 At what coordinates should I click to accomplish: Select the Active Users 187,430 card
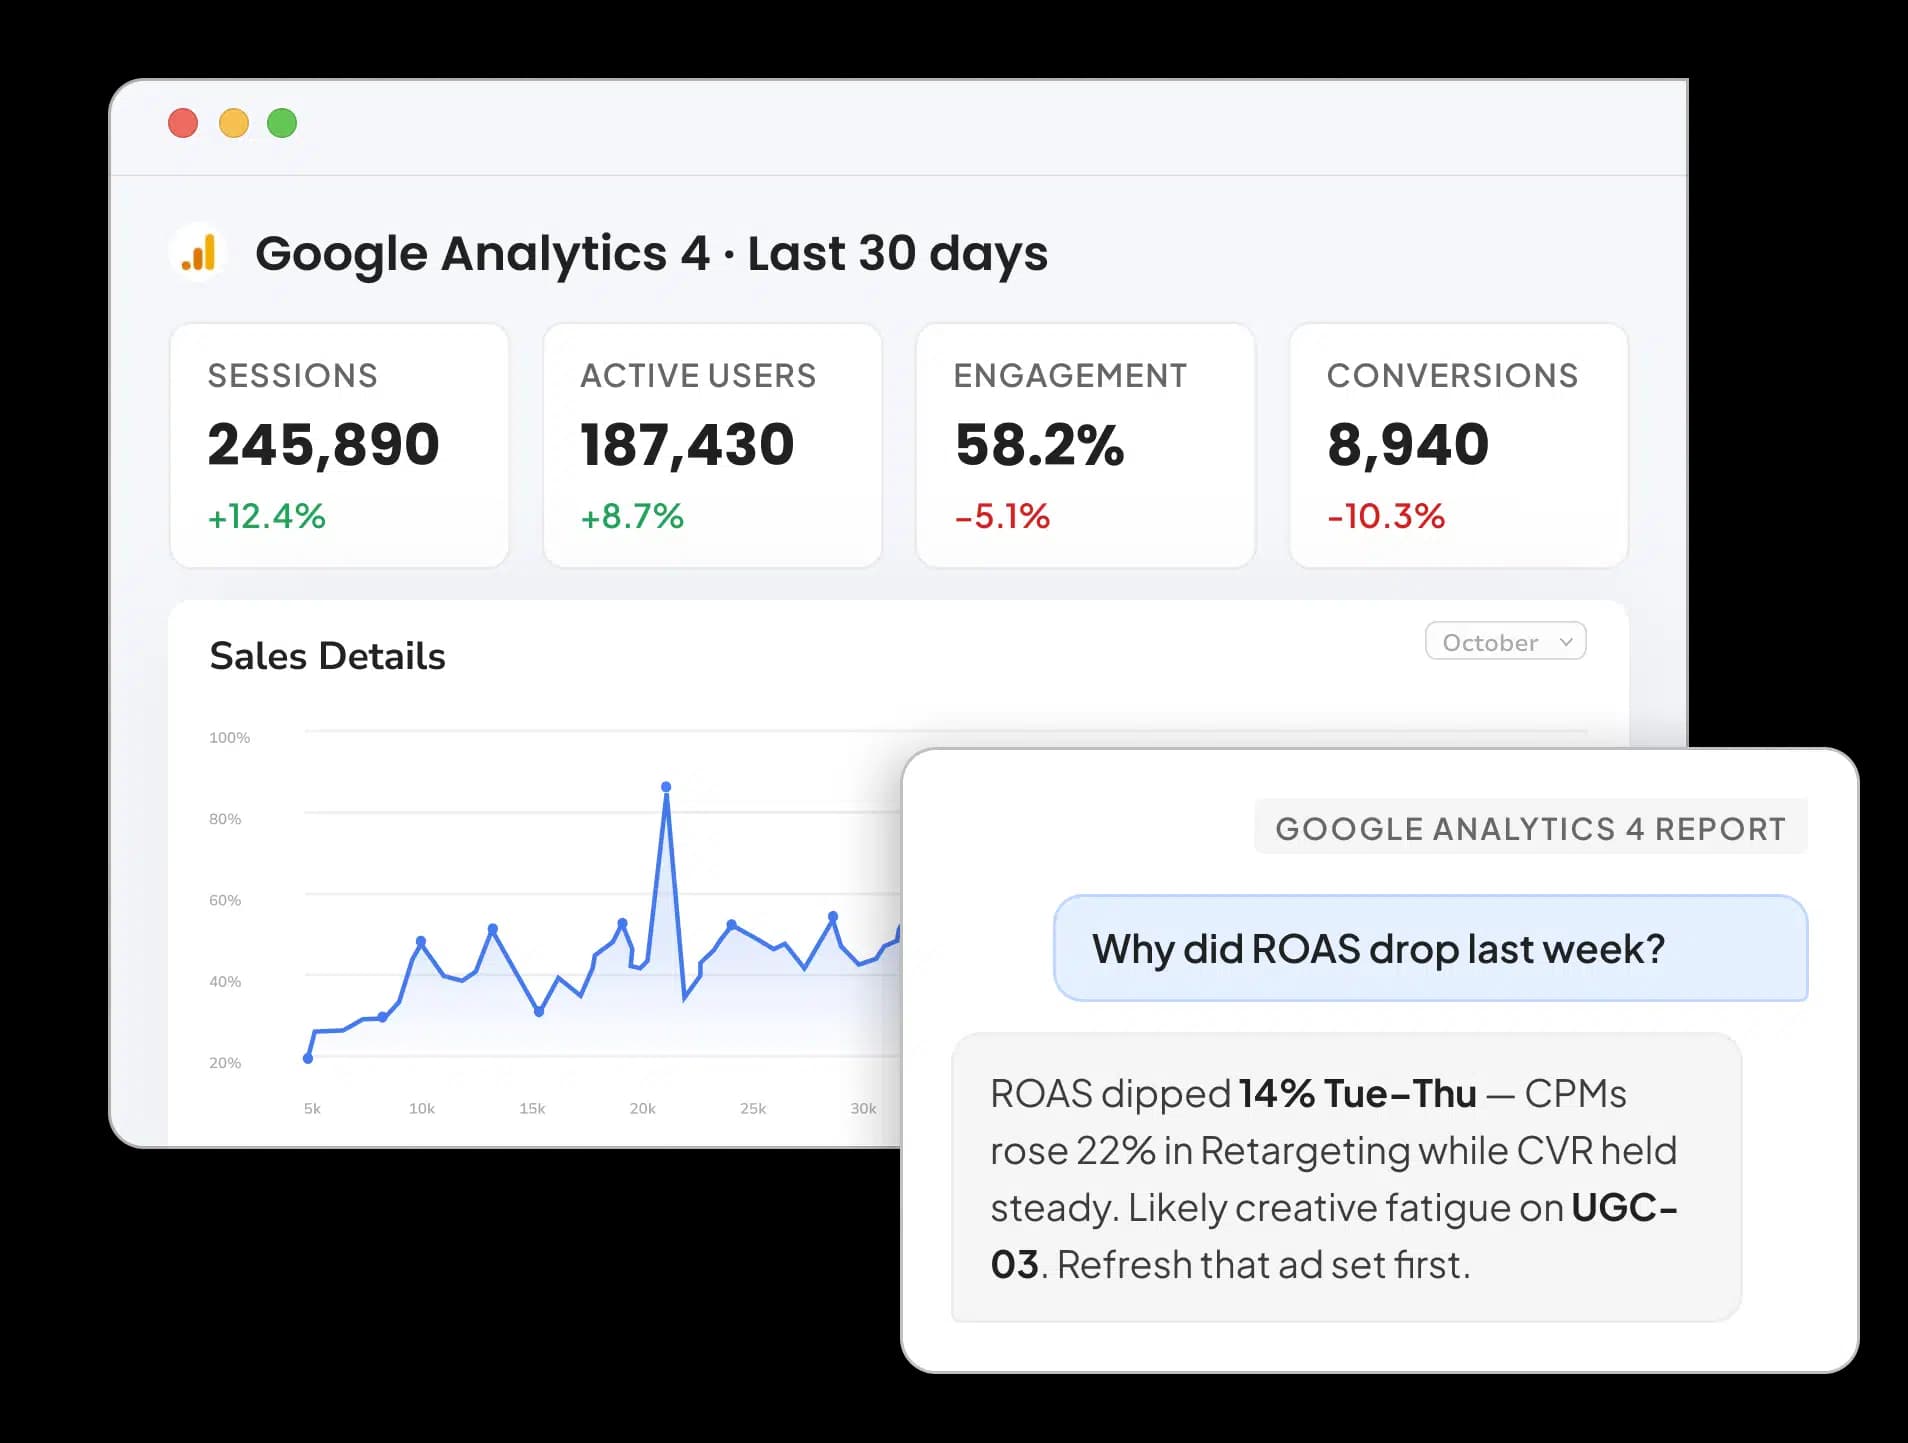[712, 445]
